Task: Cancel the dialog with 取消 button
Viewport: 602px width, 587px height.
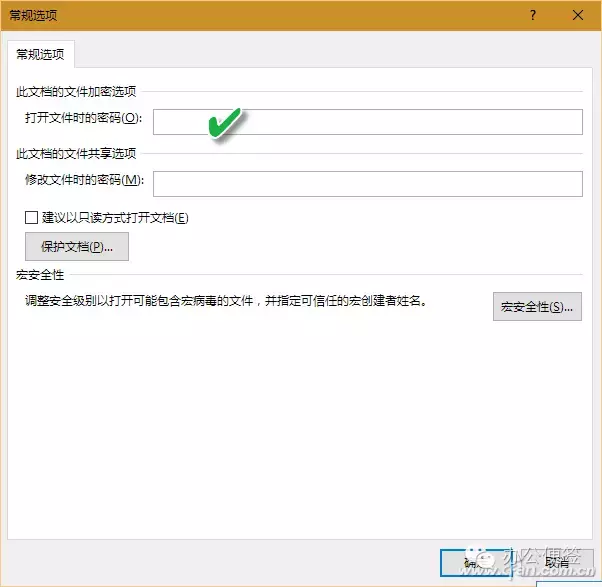Action: [x=557, y=563]
